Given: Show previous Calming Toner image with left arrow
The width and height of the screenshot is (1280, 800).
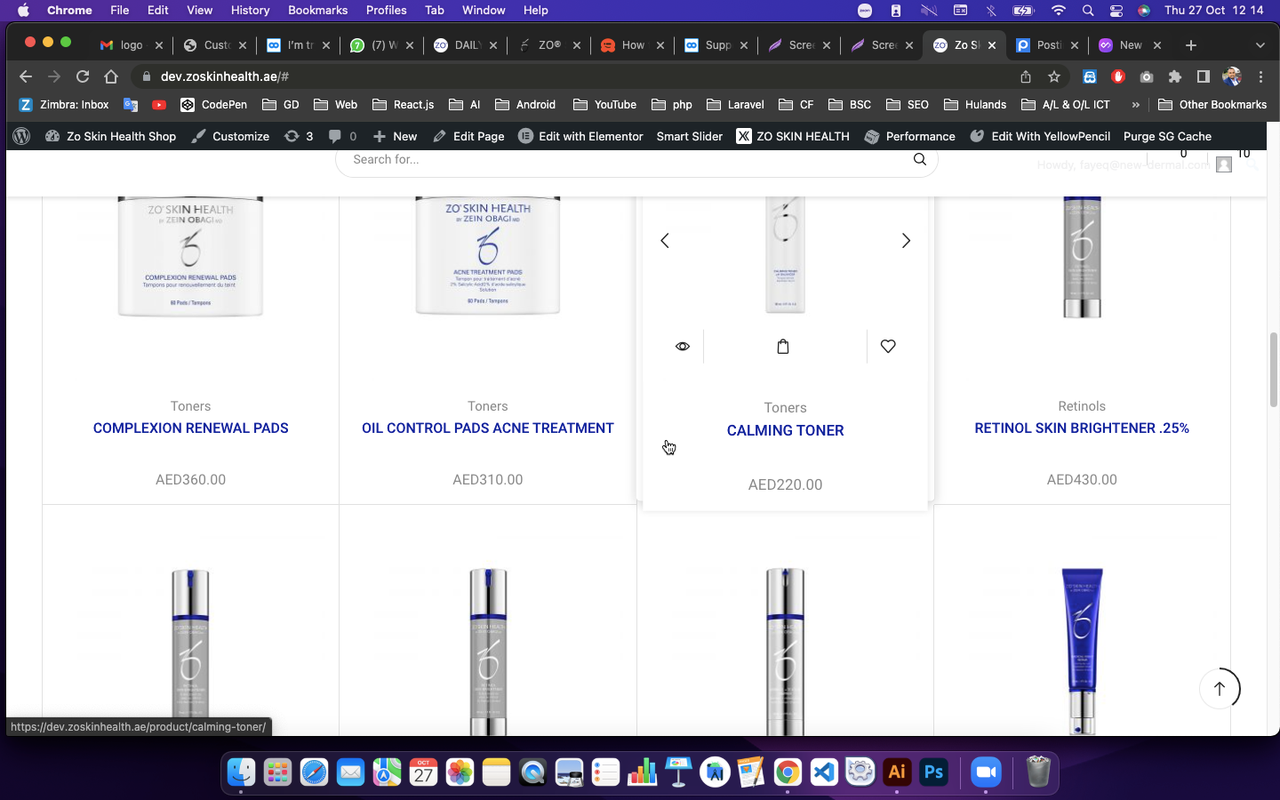Looking at the screenshot, I should (x=665, y=241).
